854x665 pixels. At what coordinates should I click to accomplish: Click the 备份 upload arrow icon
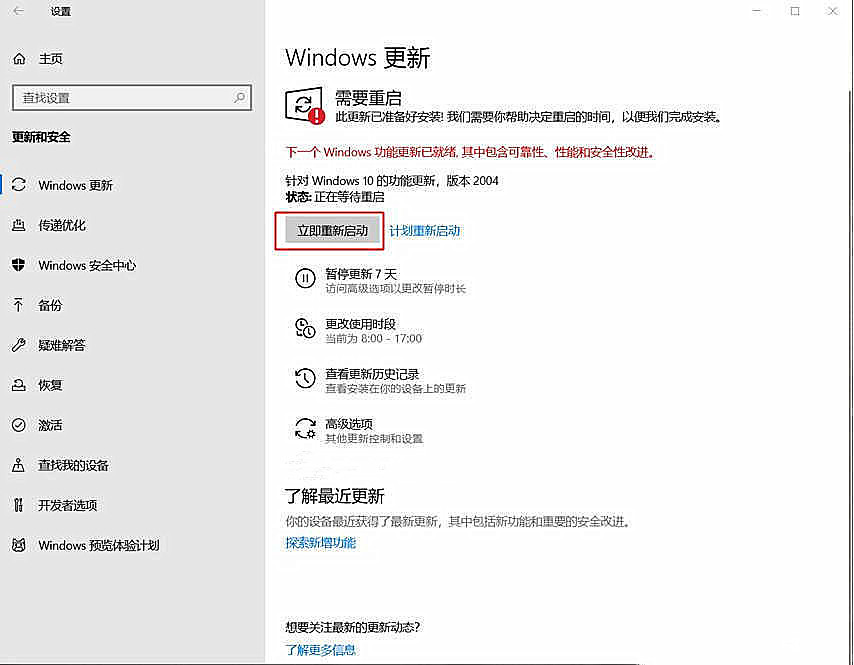pos(19,304)
